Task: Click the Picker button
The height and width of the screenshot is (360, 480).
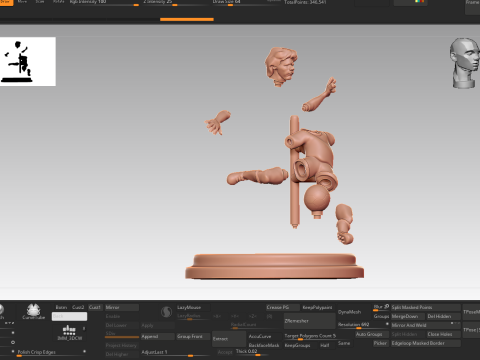Action: click(381, 343)
